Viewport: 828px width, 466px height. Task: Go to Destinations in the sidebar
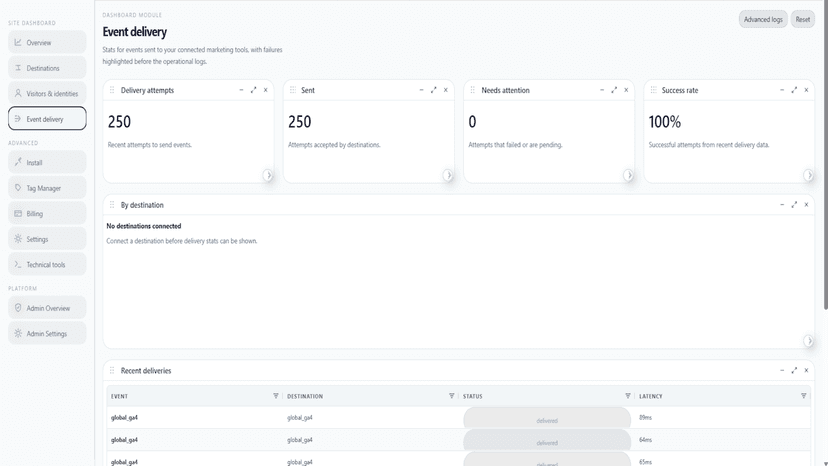coord(47,68)
